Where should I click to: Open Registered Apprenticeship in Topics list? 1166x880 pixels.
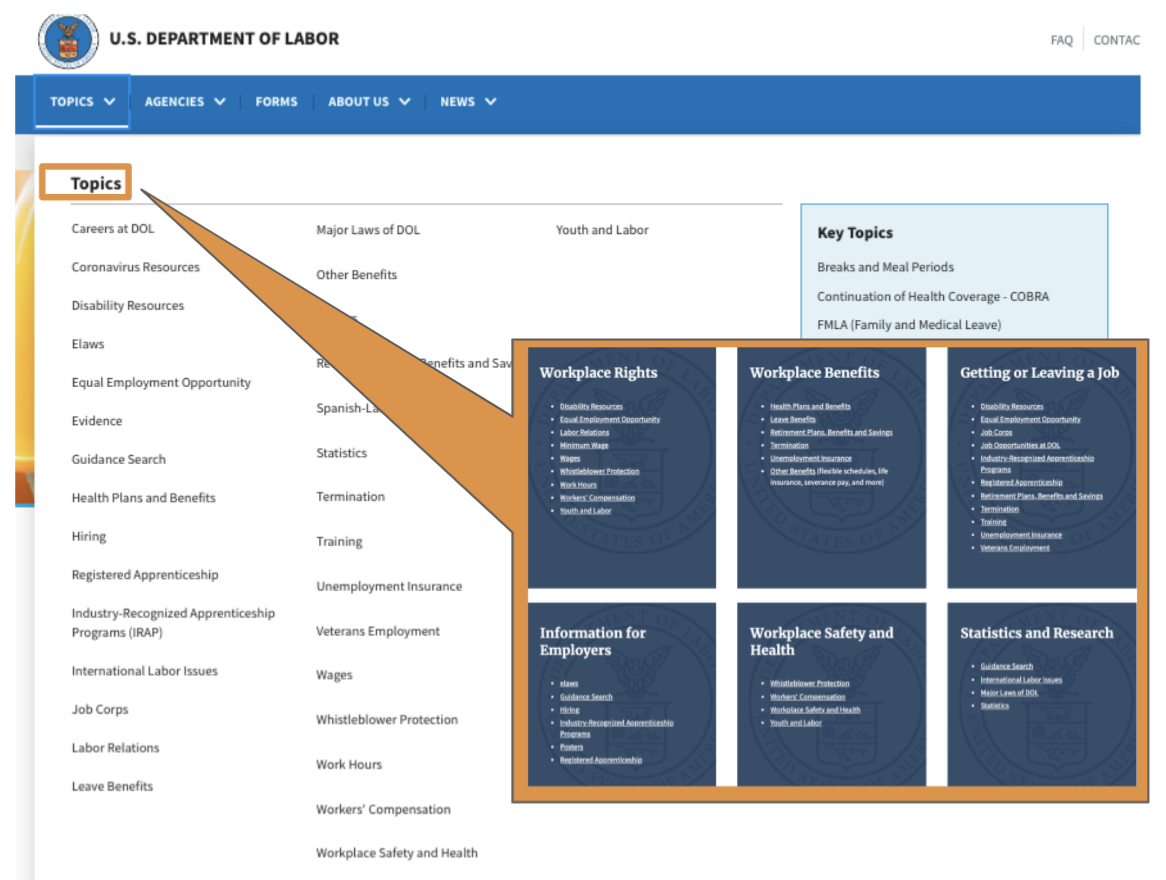(x=145, y=575)
